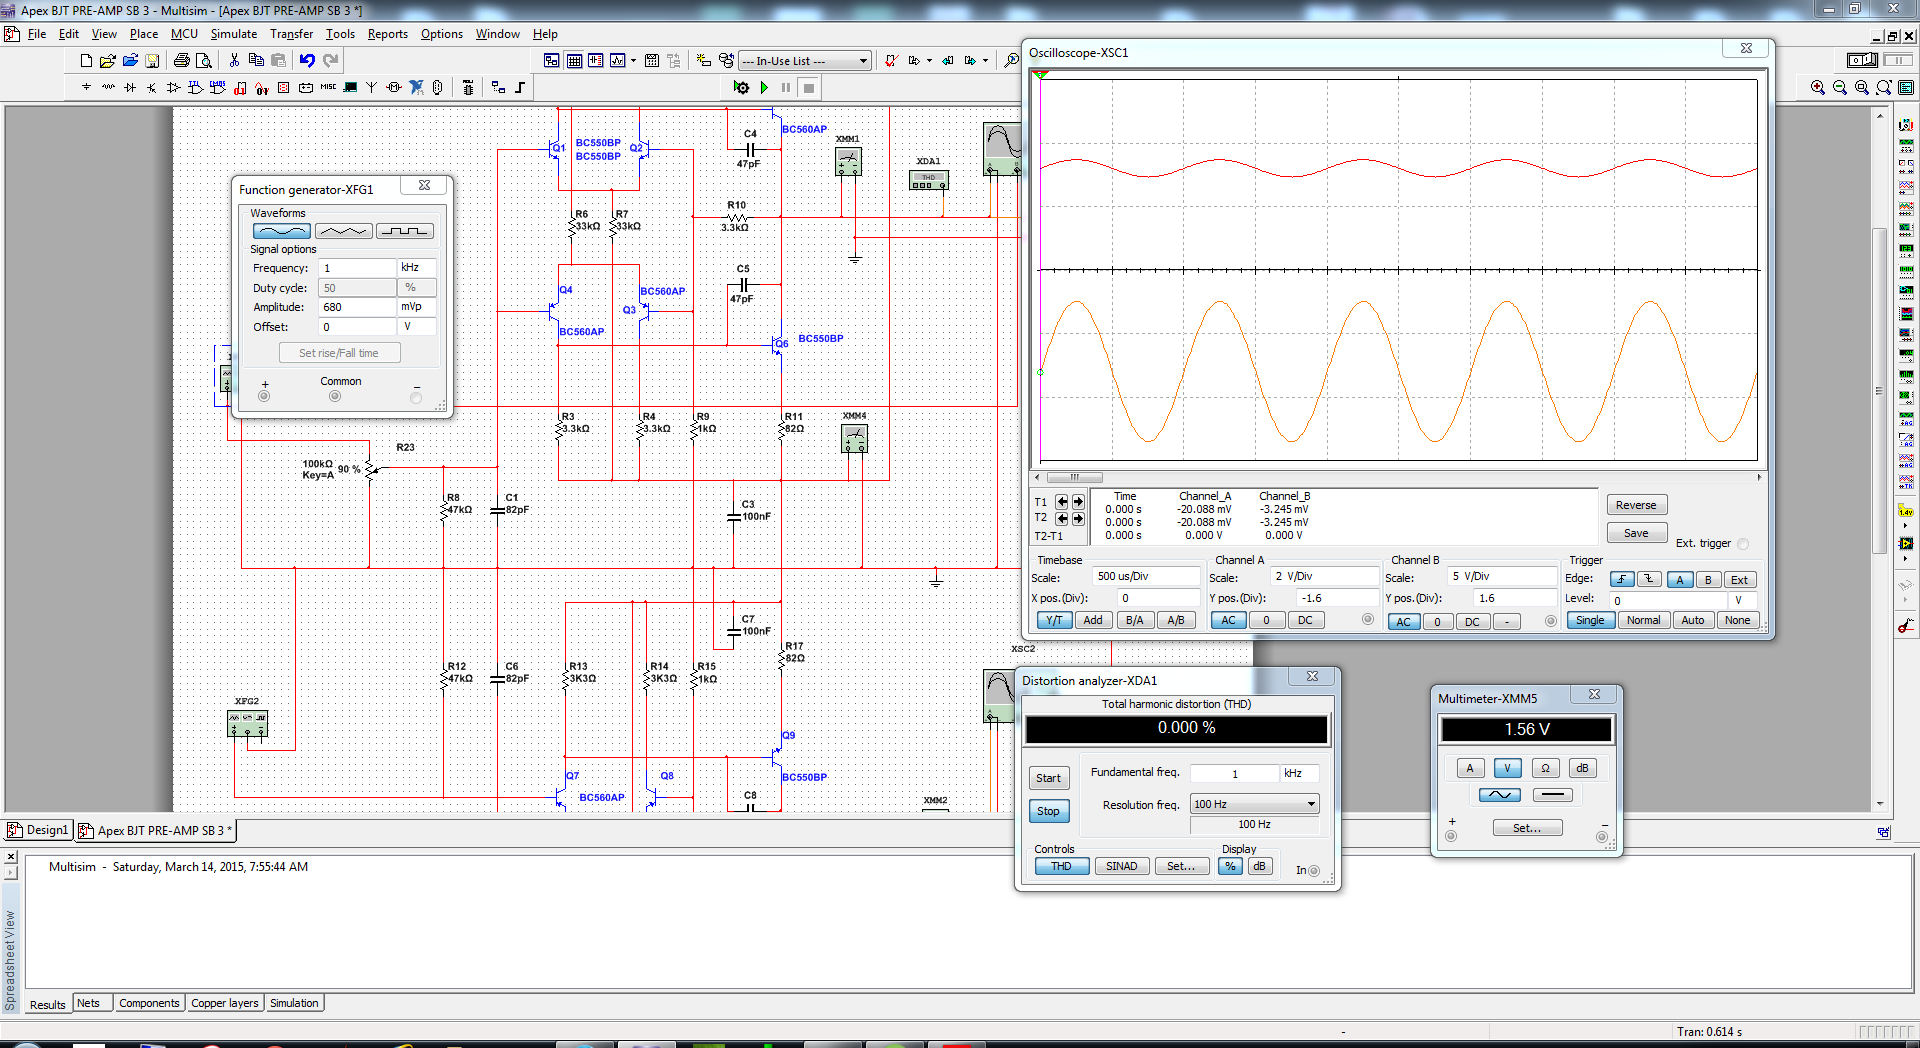The height and width of the screenshot is (1048, 1920).
Task: Cut selection with the scissors icon
Action: tap(234, 61)
